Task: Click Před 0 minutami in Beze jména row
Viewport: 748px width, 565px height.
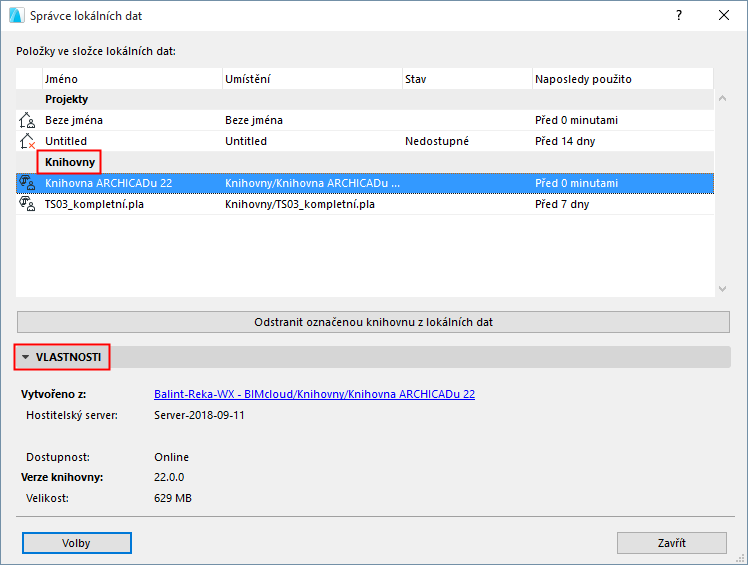Action: click(576, 120)
